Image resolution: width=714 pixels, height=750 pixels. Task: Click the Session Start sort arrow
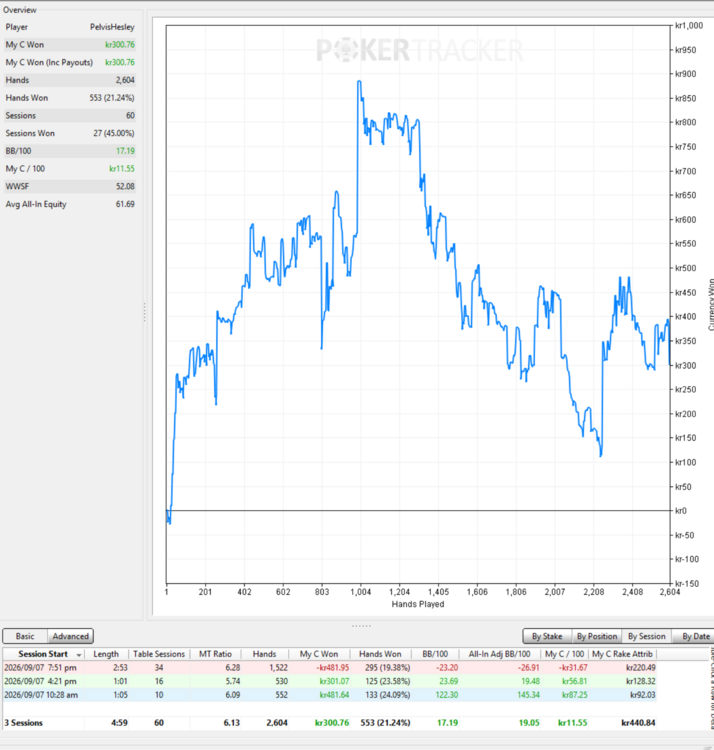click(79, 655)
